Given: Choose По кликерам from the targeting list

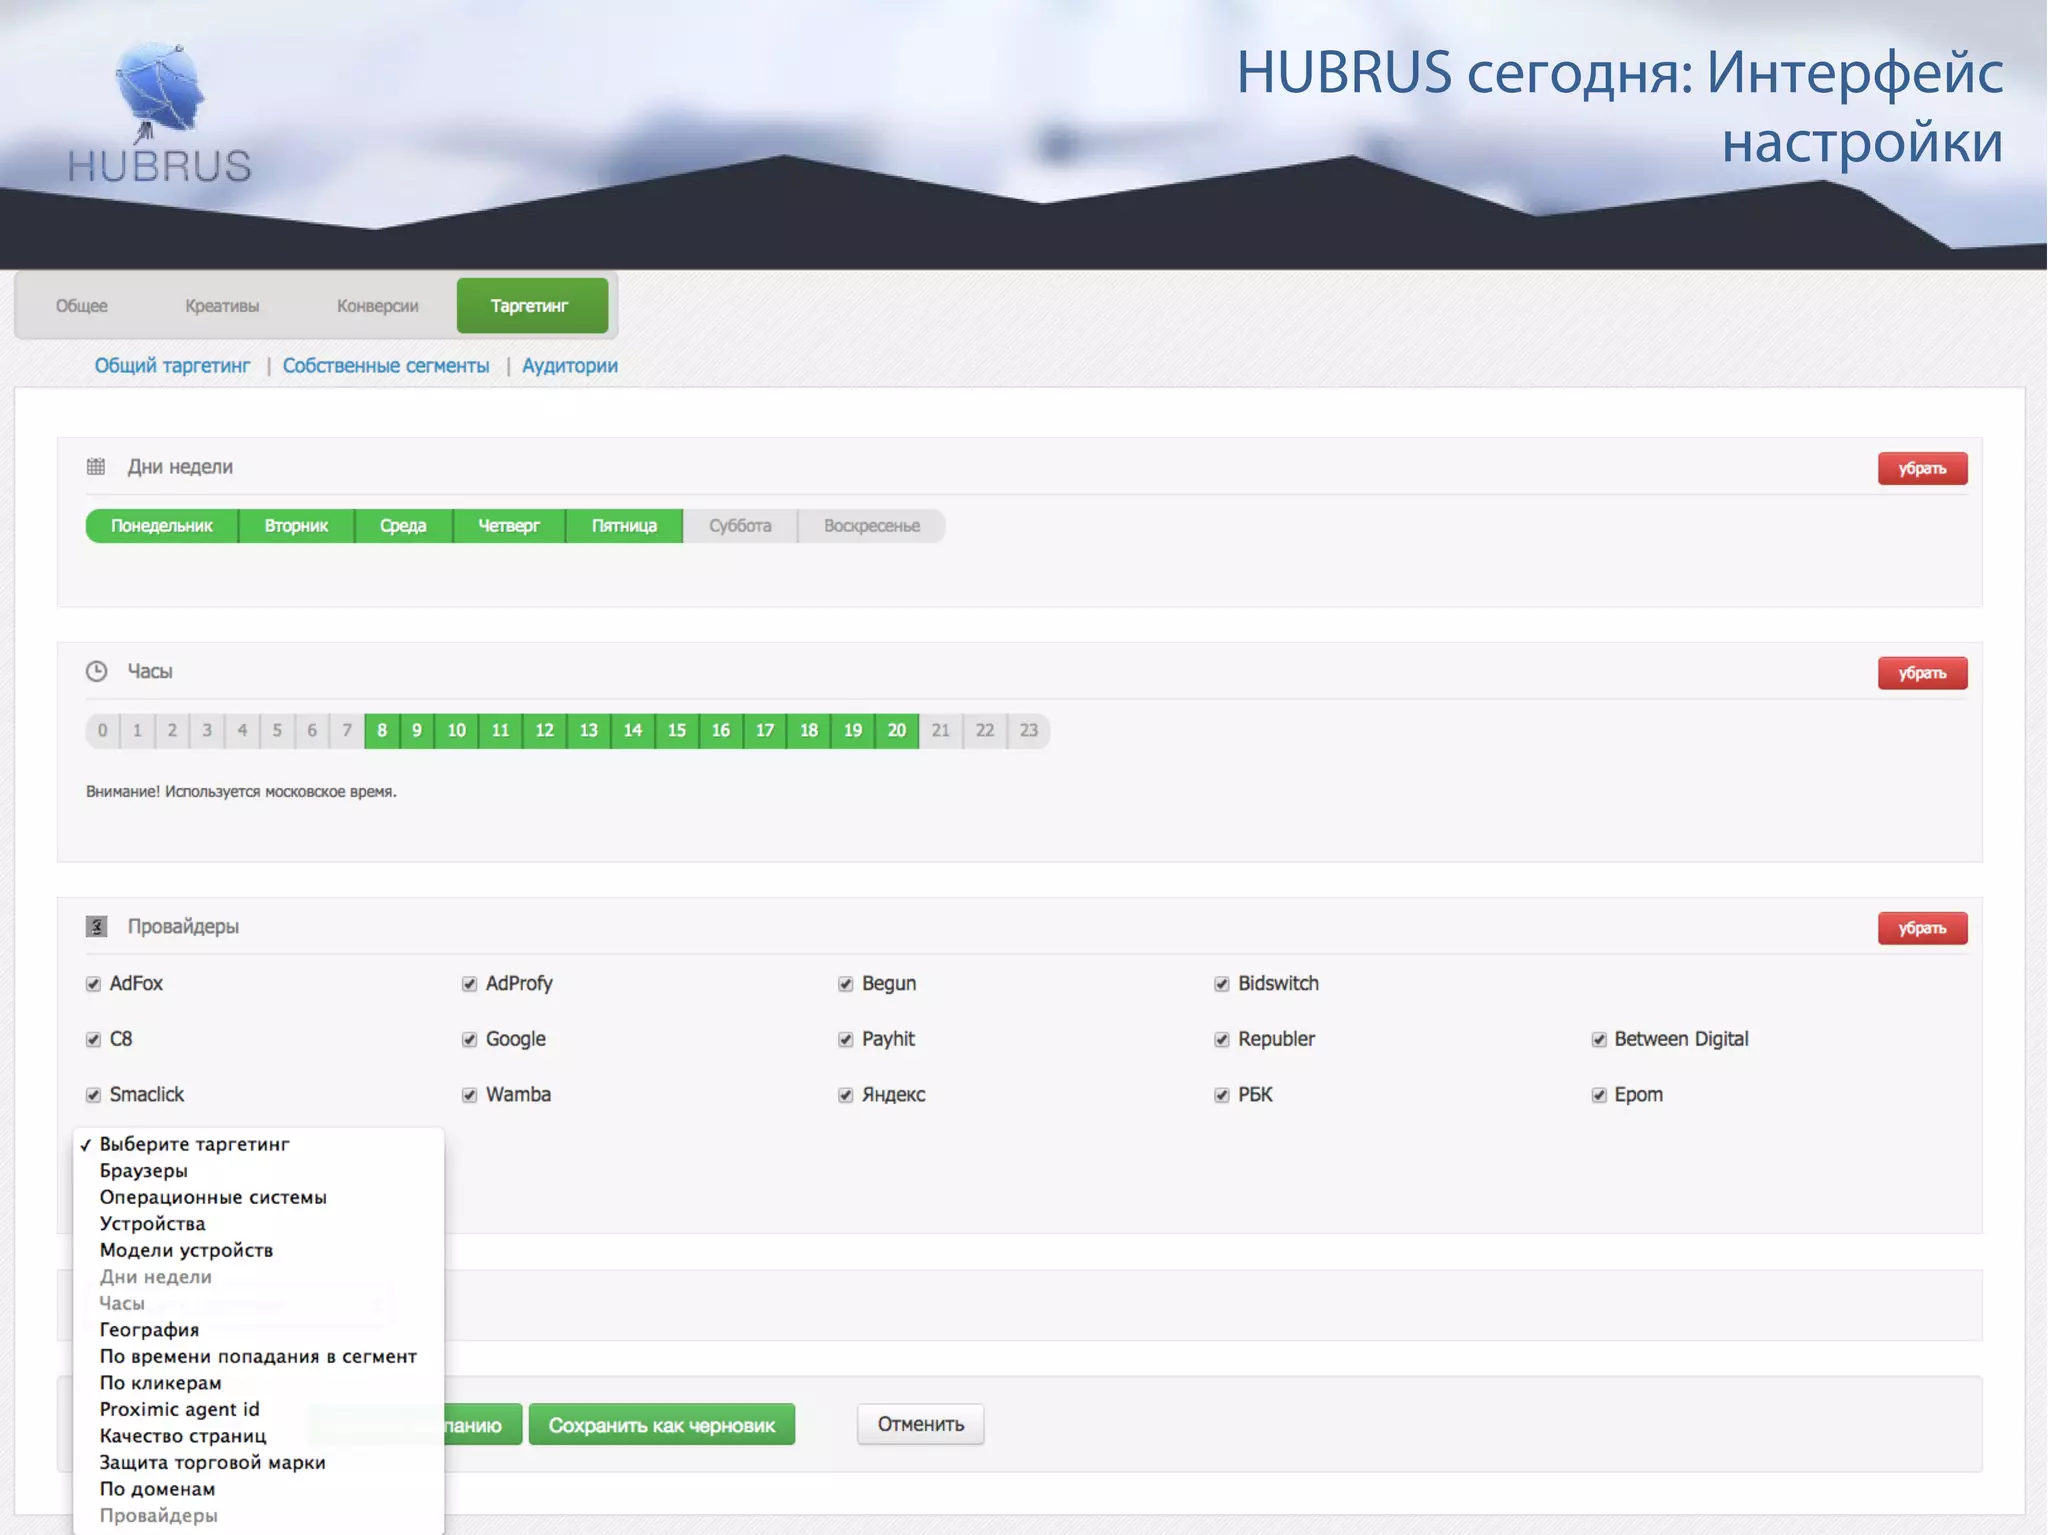Looking at the screenshot, I should pyautogui.click(x=258, y=1383).
